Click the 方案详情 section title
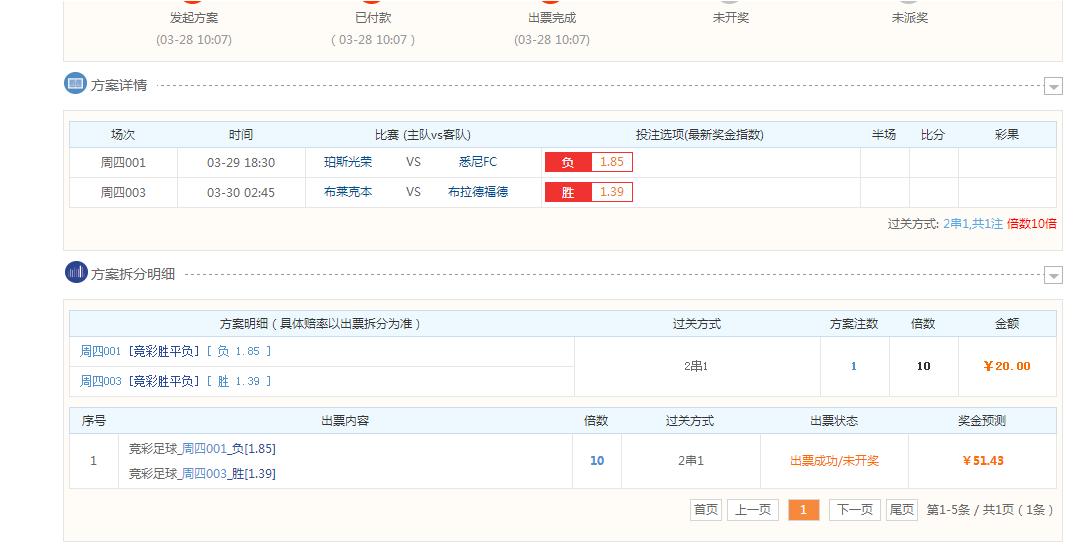Screen dimensions: 1075x557 119,85
